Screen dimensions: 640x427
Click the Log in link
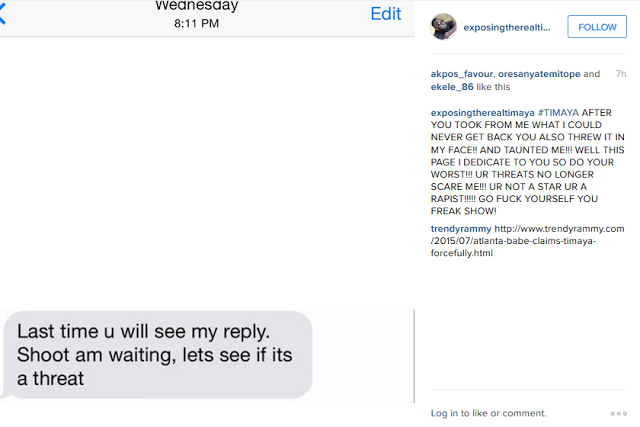click(x=445, y=413)
